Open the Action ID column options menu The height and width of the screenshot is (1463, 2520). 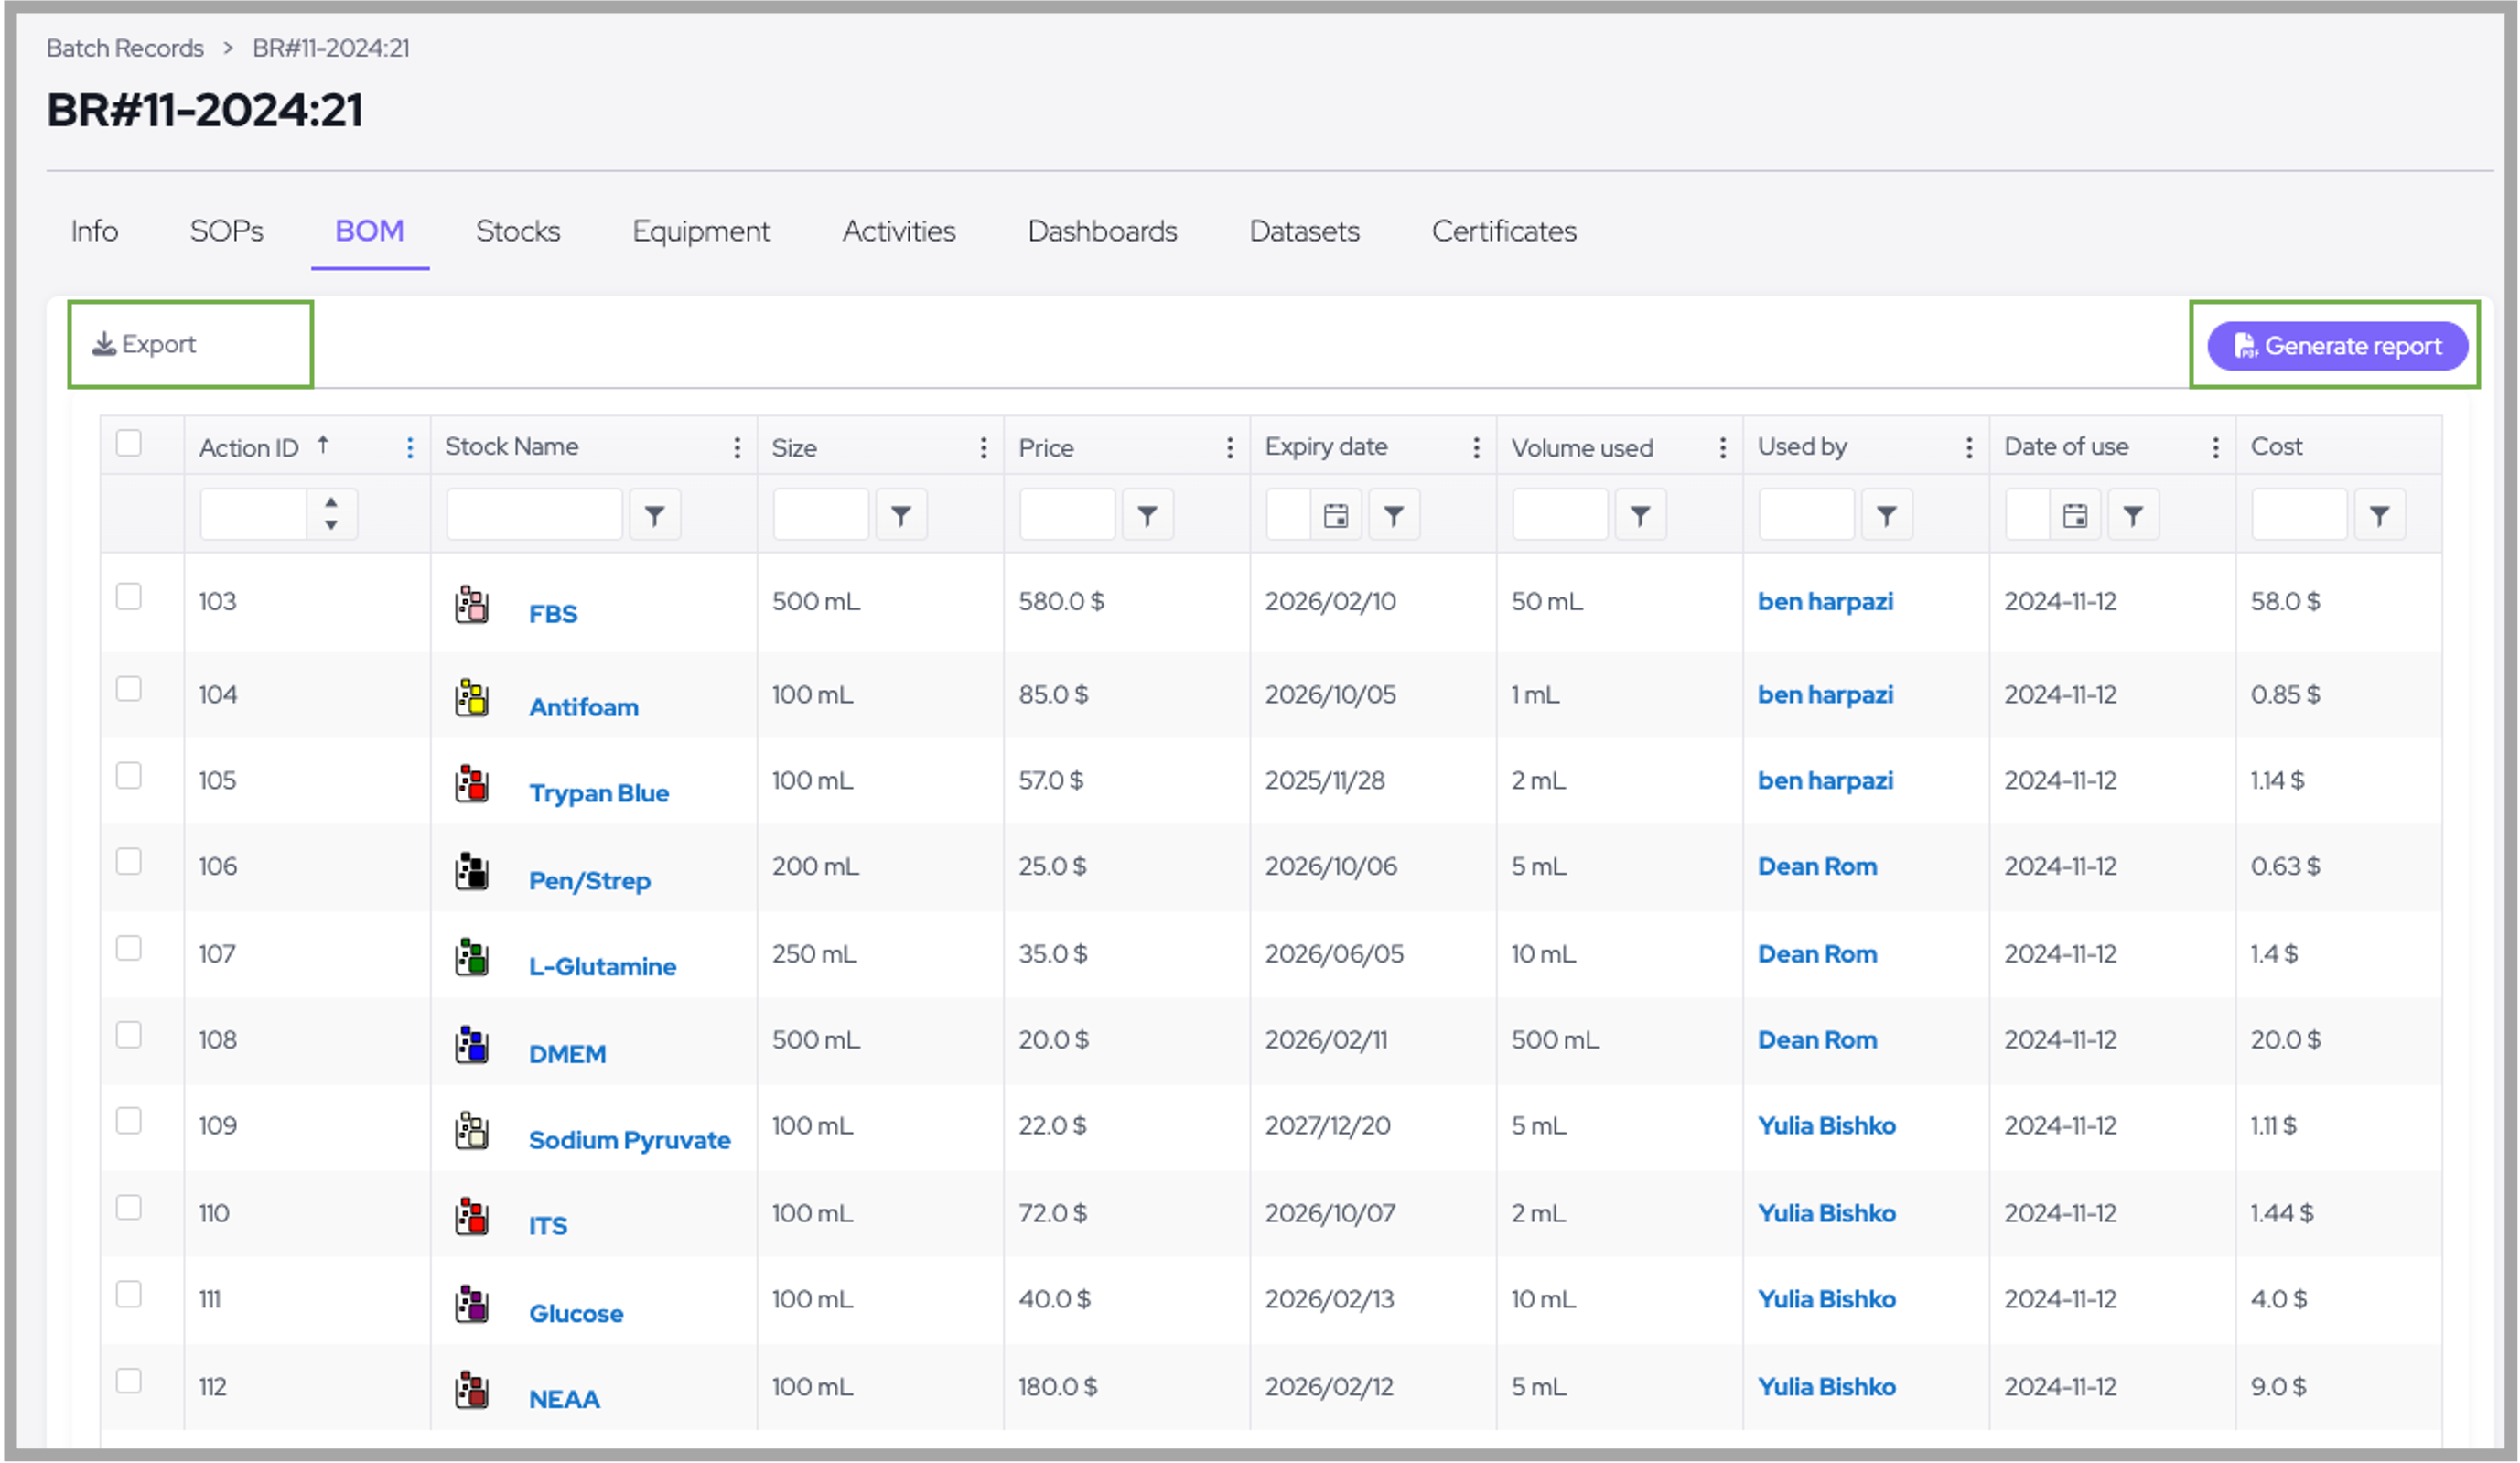click(x=409, y=448)
